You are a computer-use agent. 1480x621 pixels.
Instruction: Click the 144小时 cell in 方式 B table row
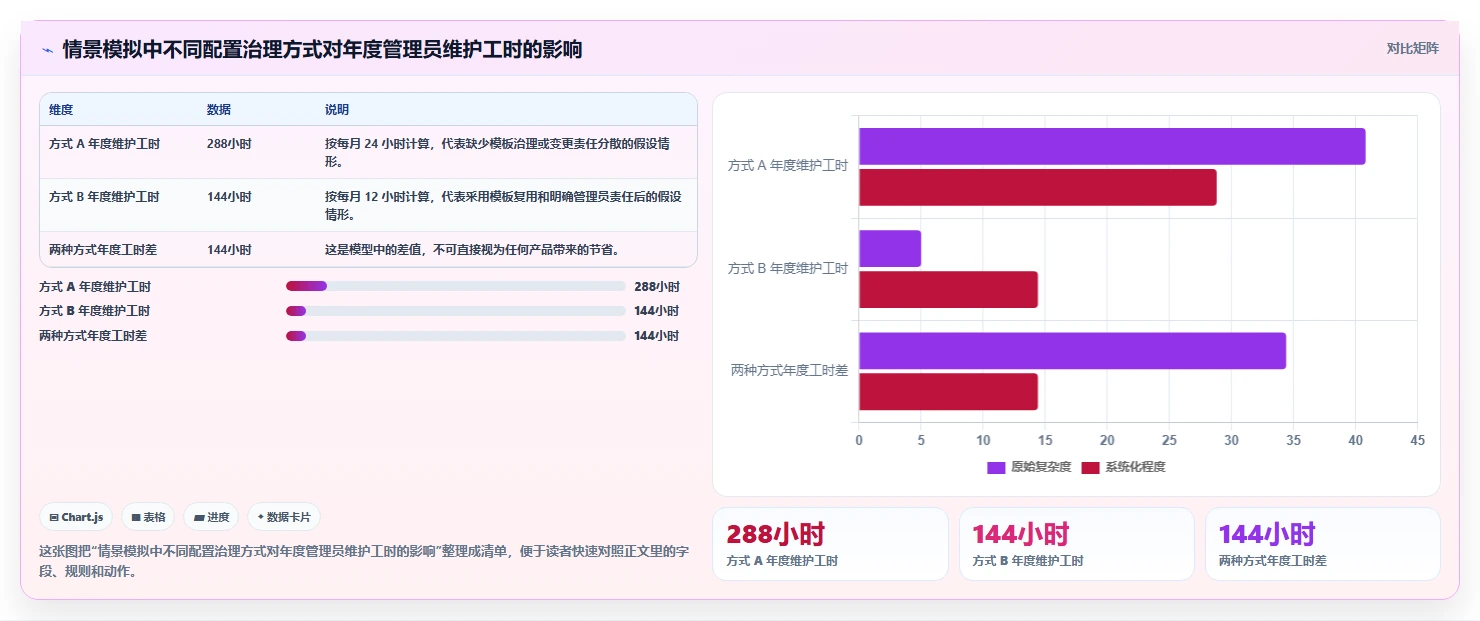click(229, 197)
